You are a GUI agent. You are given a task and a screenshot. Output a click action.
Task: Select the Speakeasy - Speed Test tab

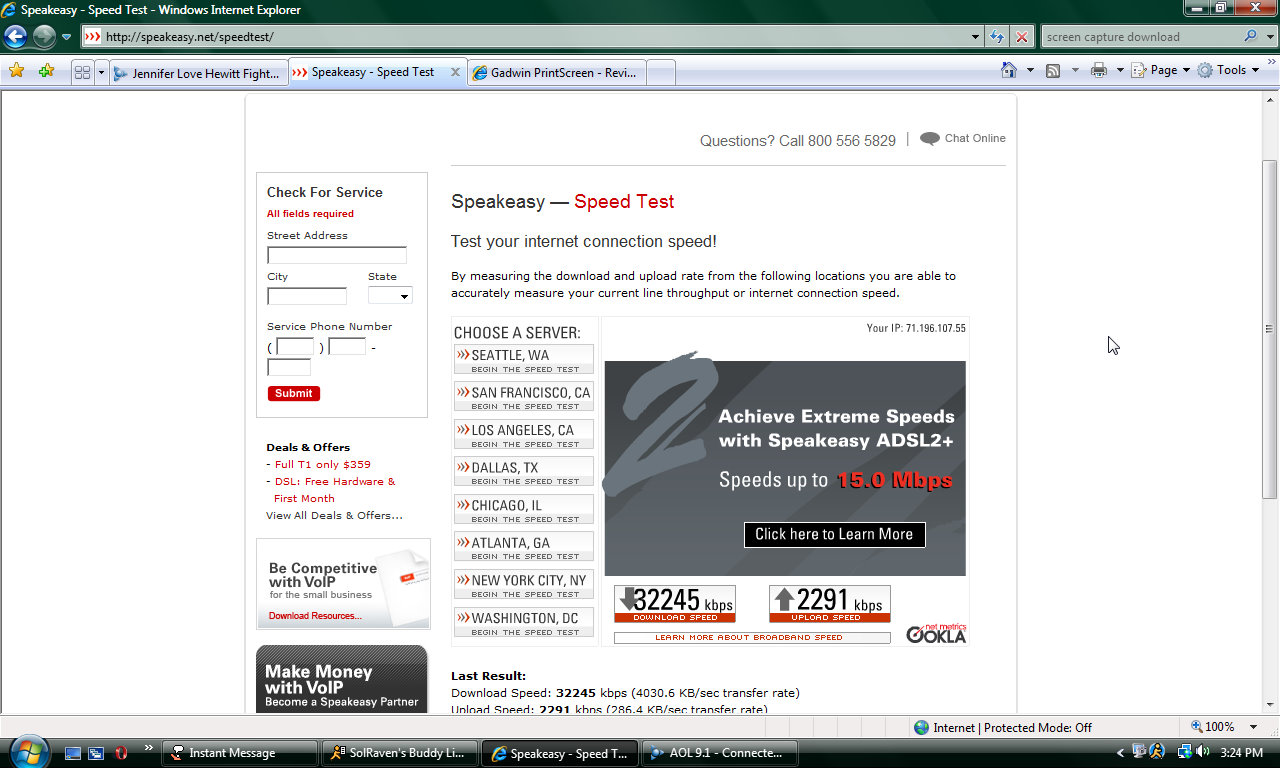372,72
